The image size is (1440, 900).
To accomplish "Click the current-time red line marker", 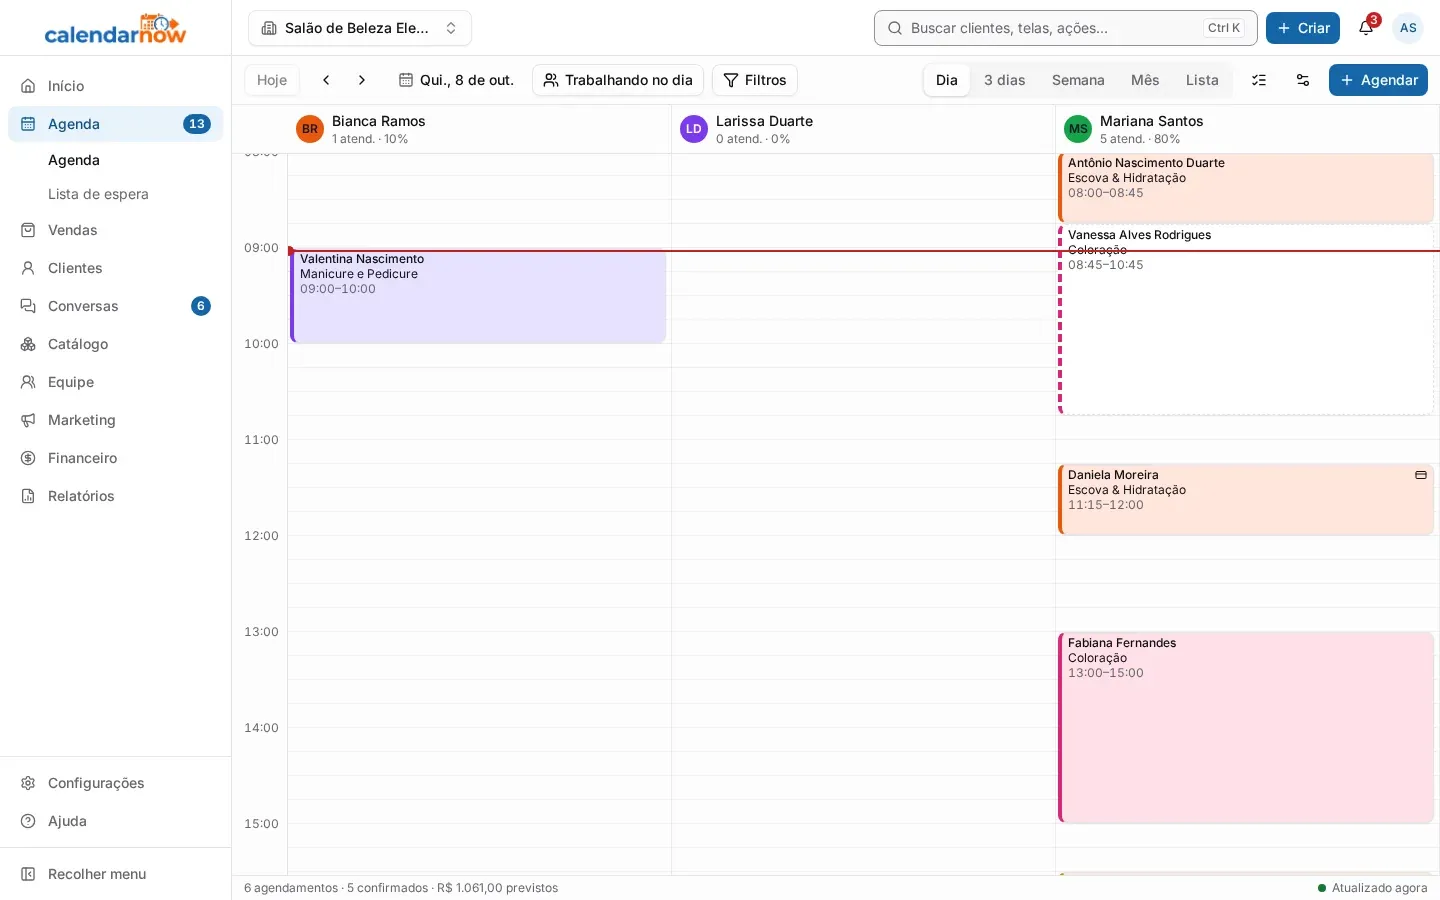I will [x=864, y=251].
